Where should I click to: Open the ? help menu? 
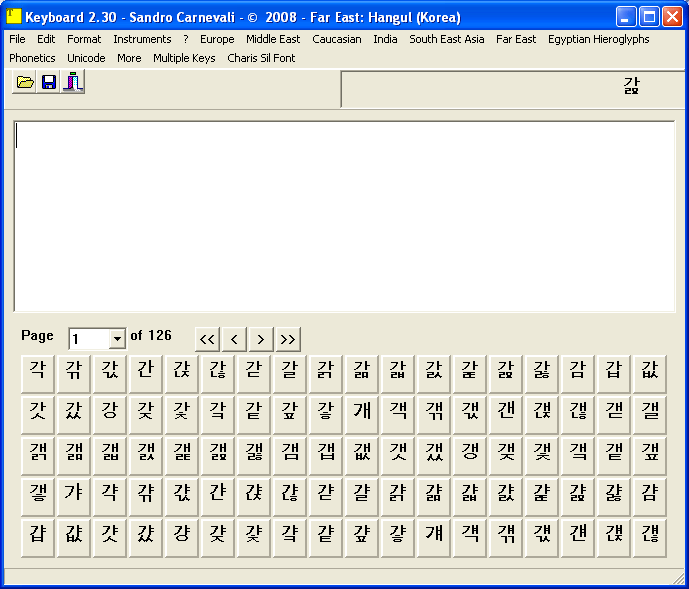tap(186, 39)
